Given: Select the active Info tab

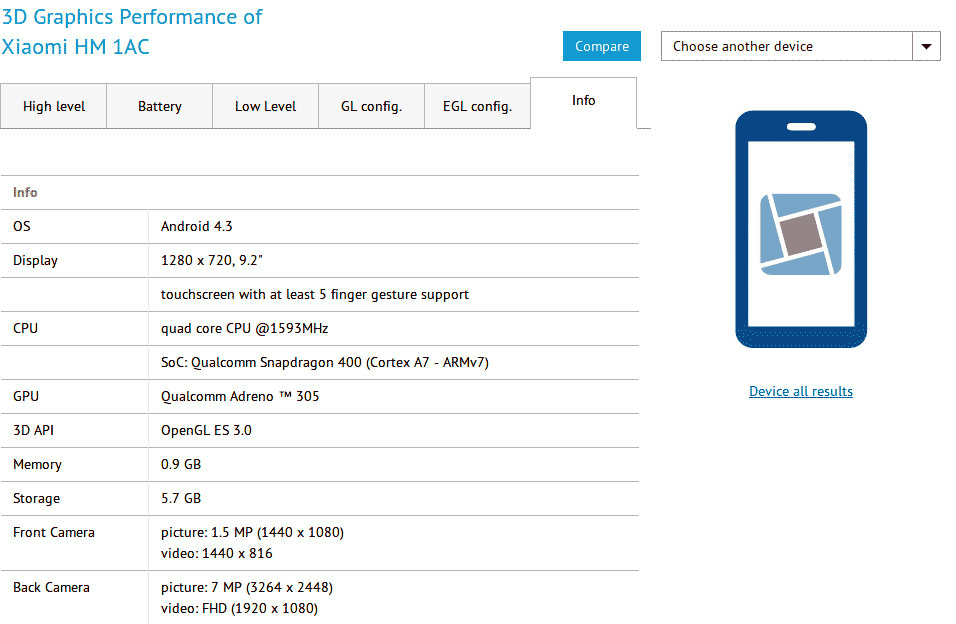Looking at the screenshot, I should [x=583, y=101].
